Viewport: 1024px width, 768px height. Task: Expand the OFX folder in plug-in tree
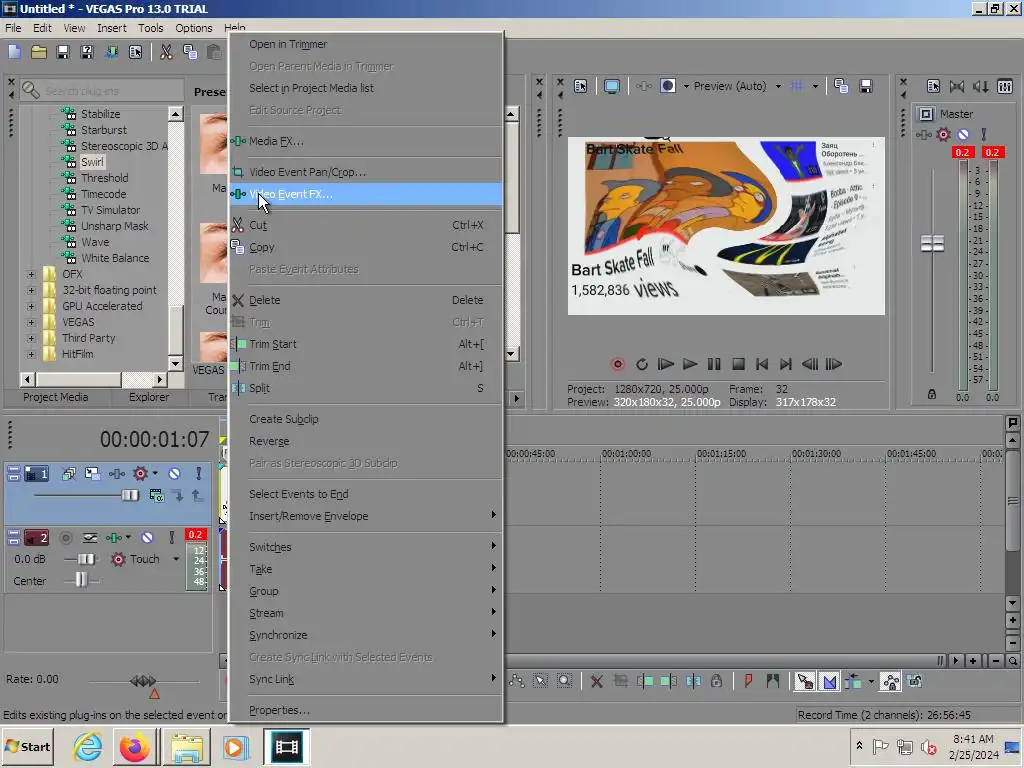[x=31, y=274]
